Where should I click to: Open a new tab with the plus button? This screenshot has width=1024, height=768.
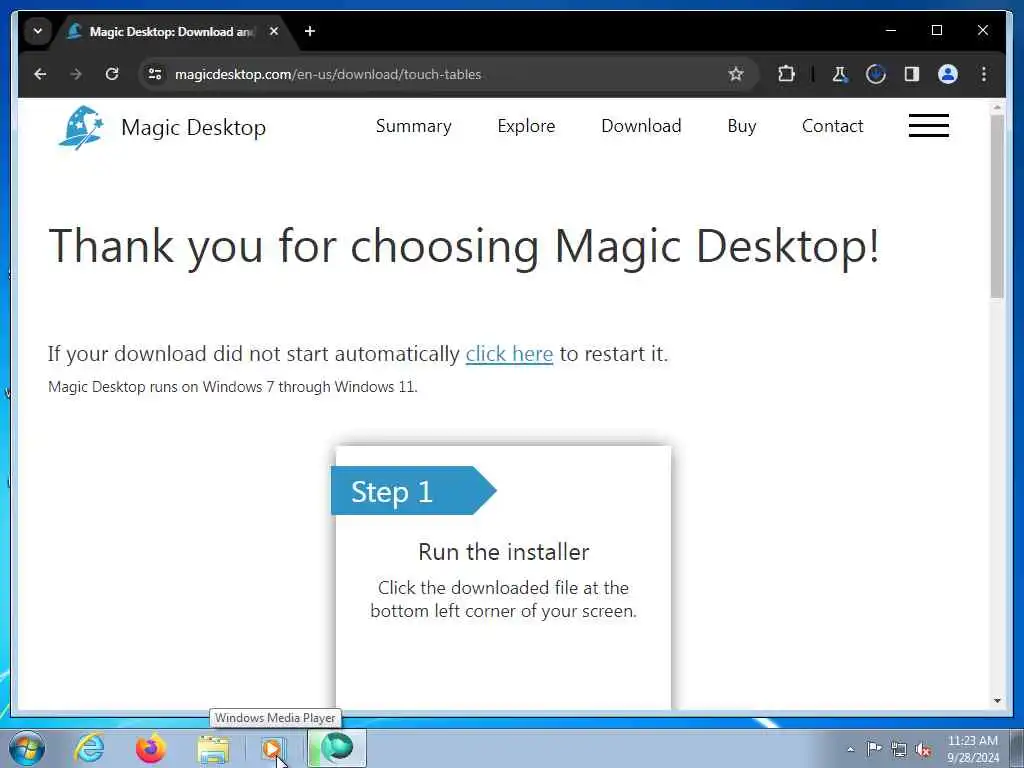pos(310,31)
